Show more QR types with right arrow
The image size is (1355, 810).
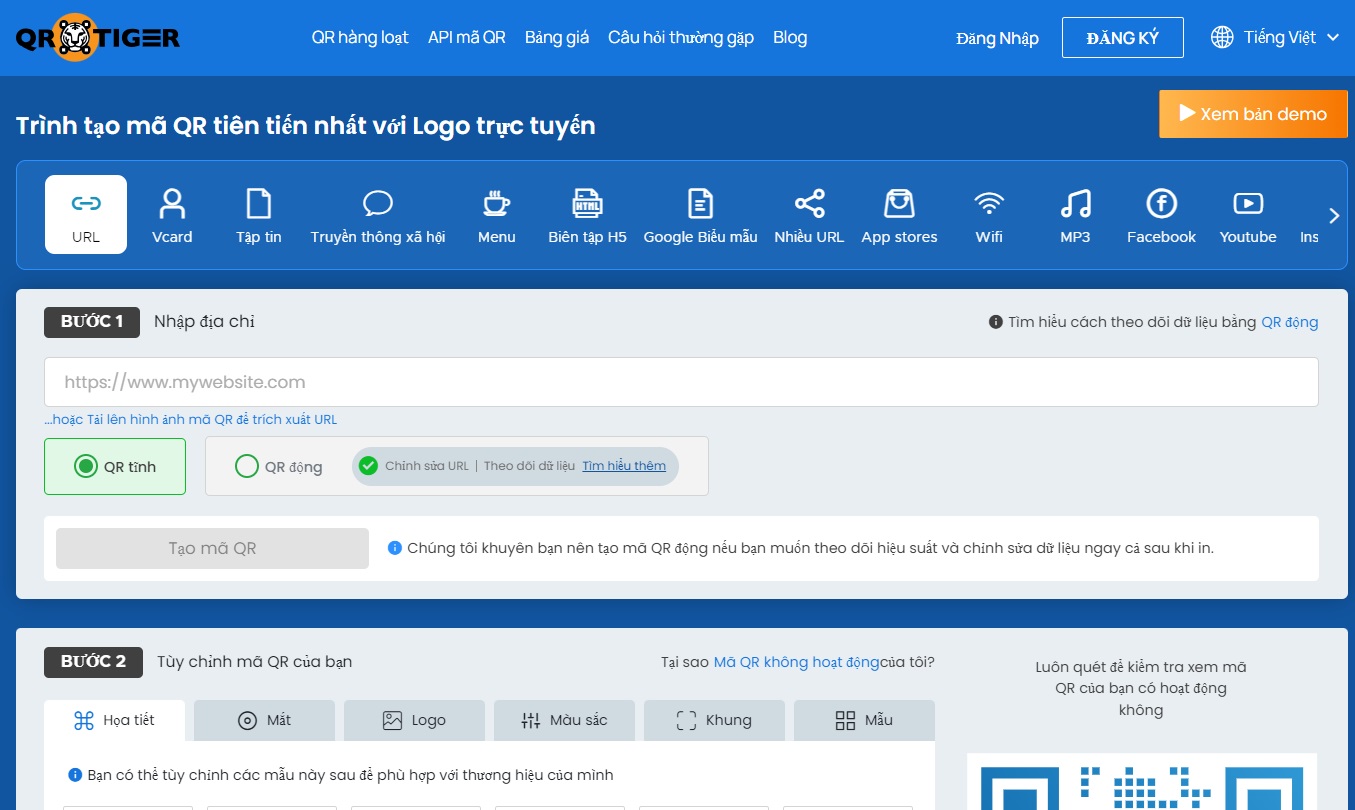[x=1333, y=216]
